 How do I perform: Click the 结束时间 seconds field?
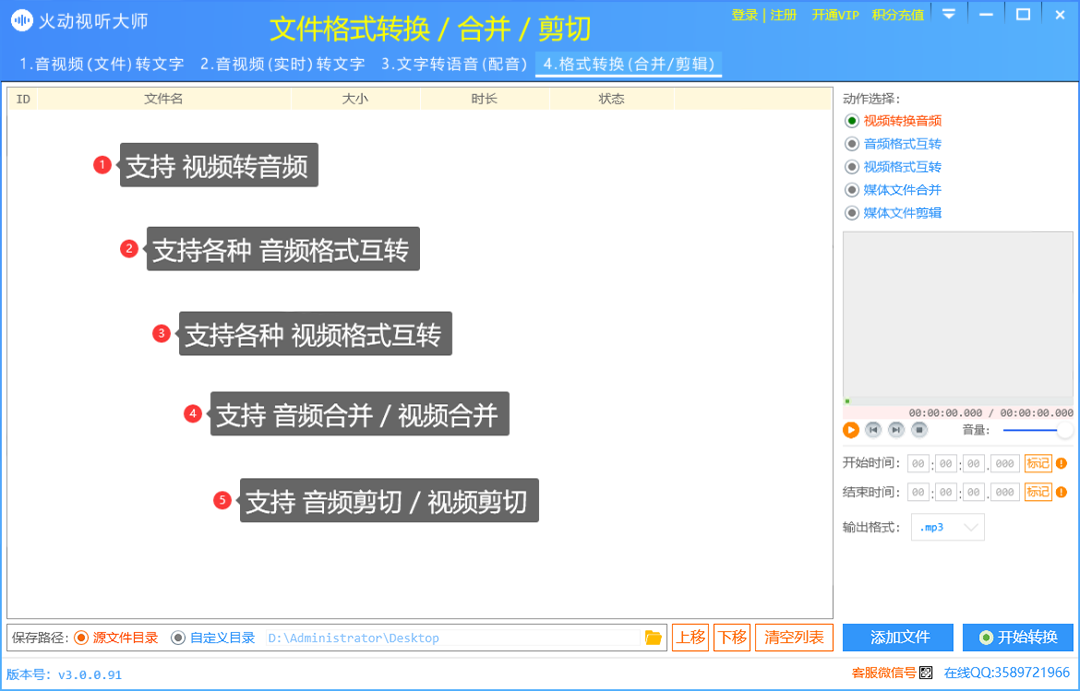(973, 492)
